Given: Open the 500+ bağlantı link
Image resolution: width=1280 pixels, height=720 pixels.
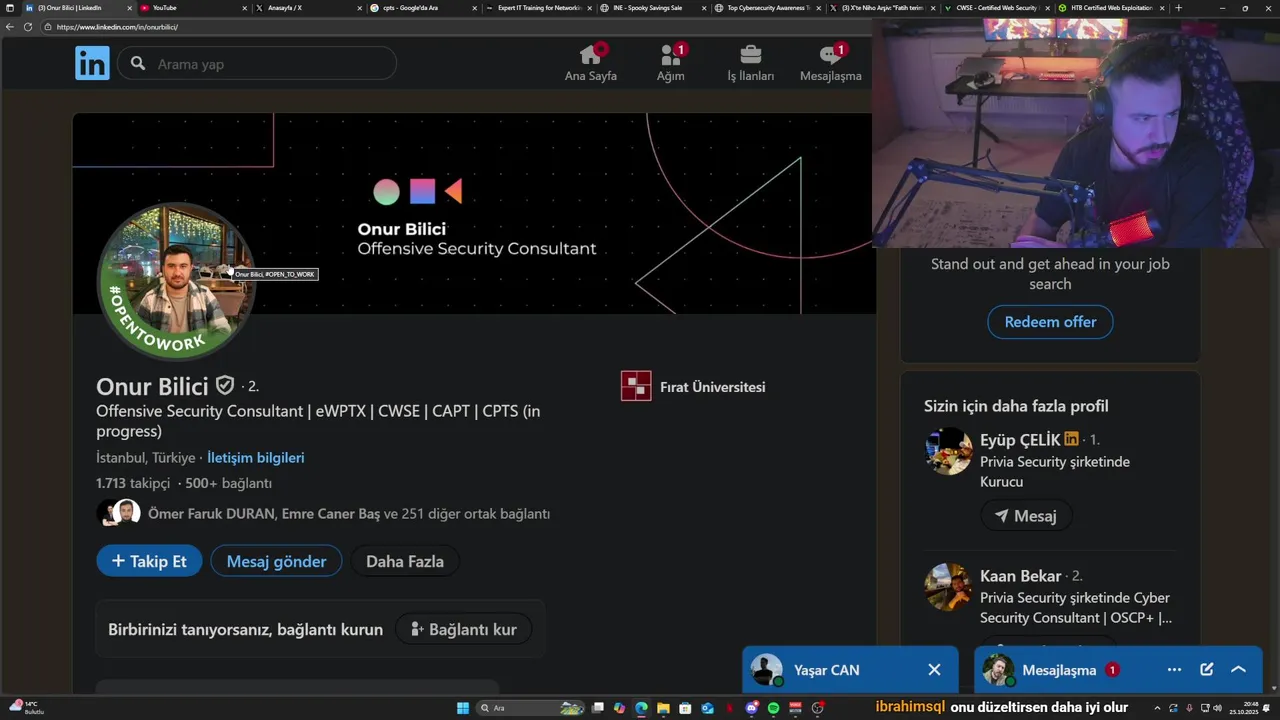Looking at the screenshot, I should pos(228,483).
